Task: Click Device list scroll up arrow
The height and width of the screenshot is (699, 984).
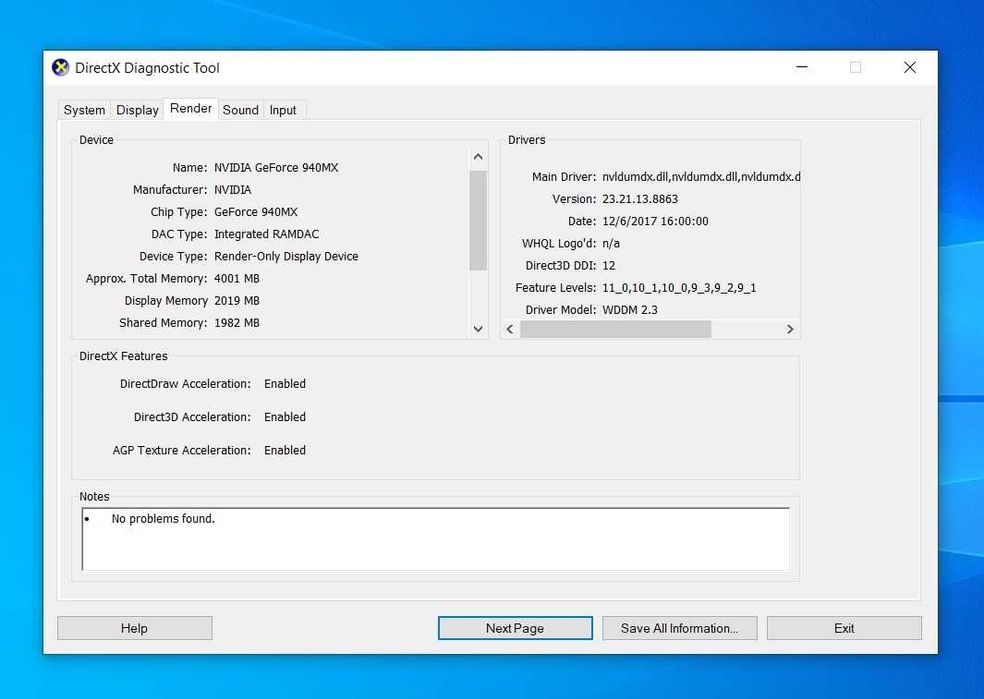Action: coord(478,157)
